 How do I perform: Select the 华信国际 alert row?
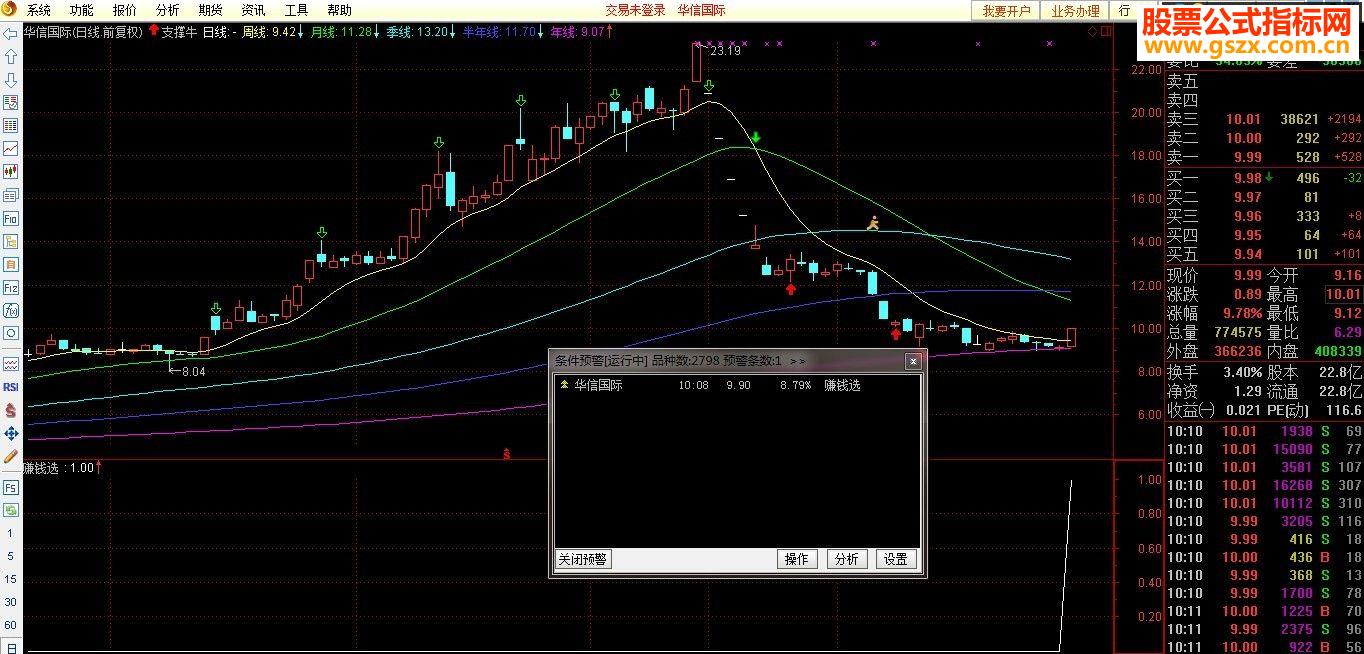click(737, 385)
